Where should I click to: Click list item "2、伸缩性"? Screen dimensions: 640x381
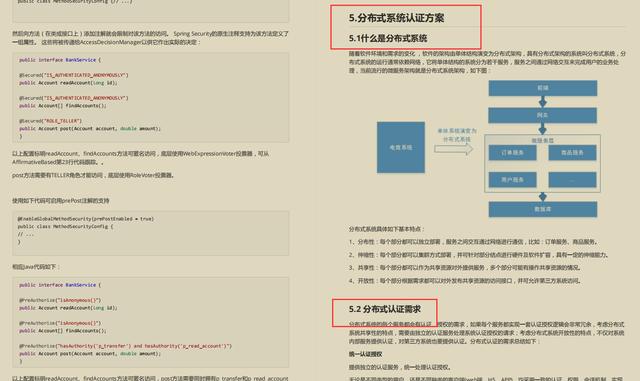click(478, 255)
